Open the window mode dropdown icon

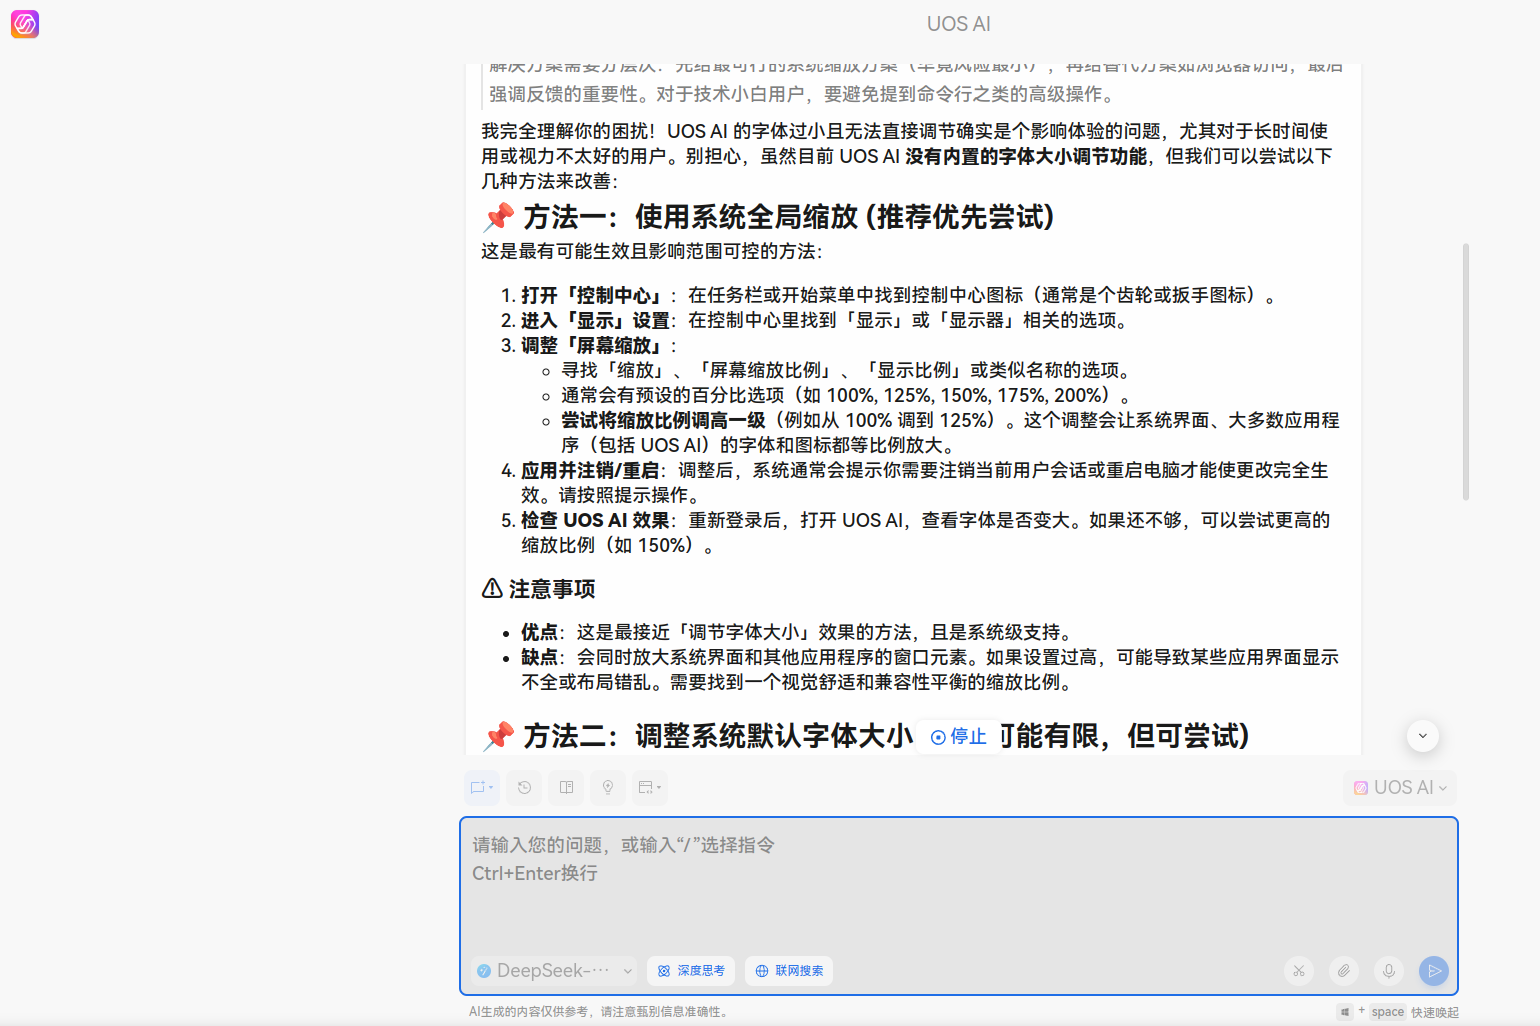tap(650, 788)
